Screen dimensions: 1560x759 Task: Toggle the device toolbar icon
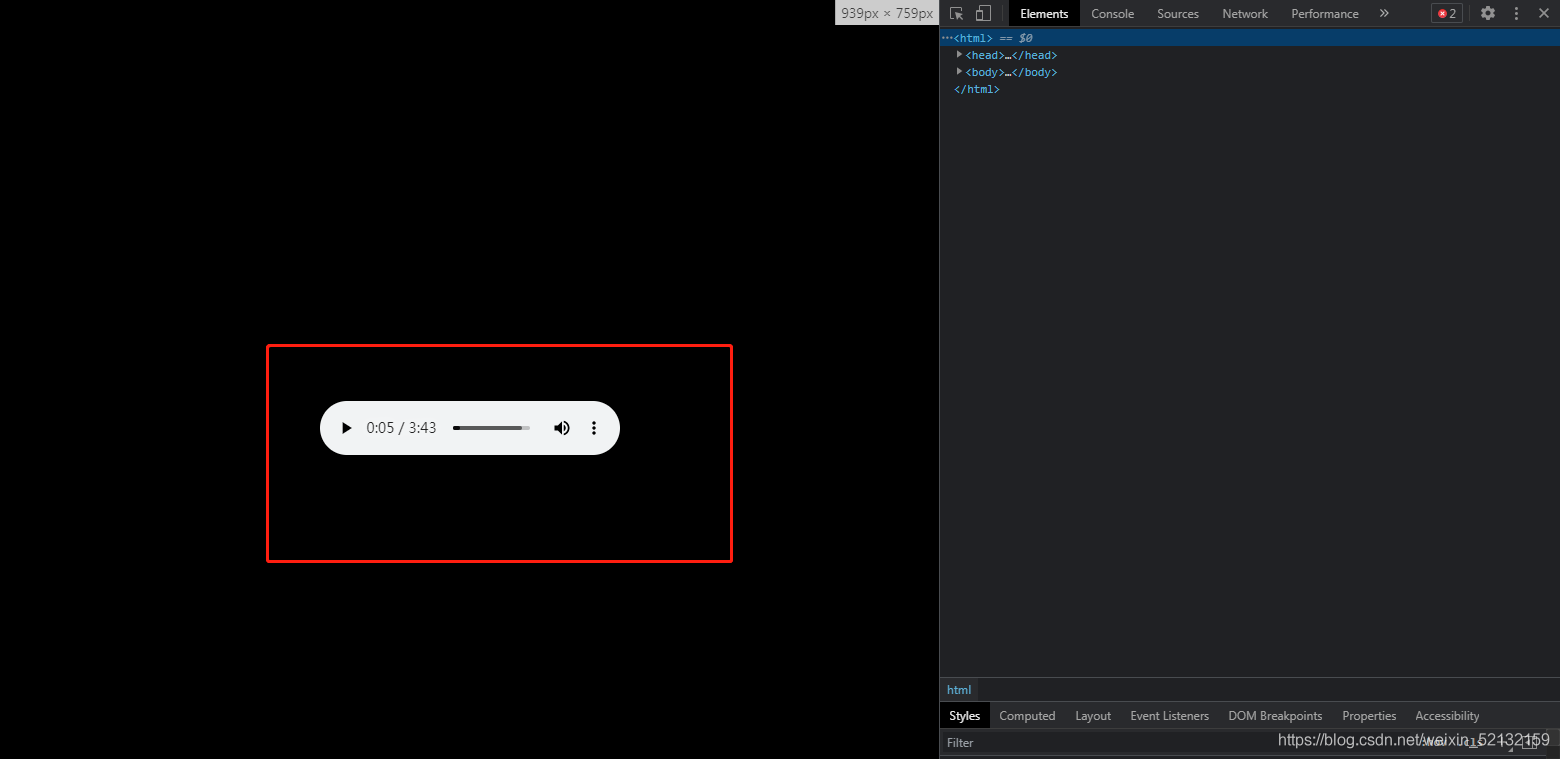(x=983, y=13)
